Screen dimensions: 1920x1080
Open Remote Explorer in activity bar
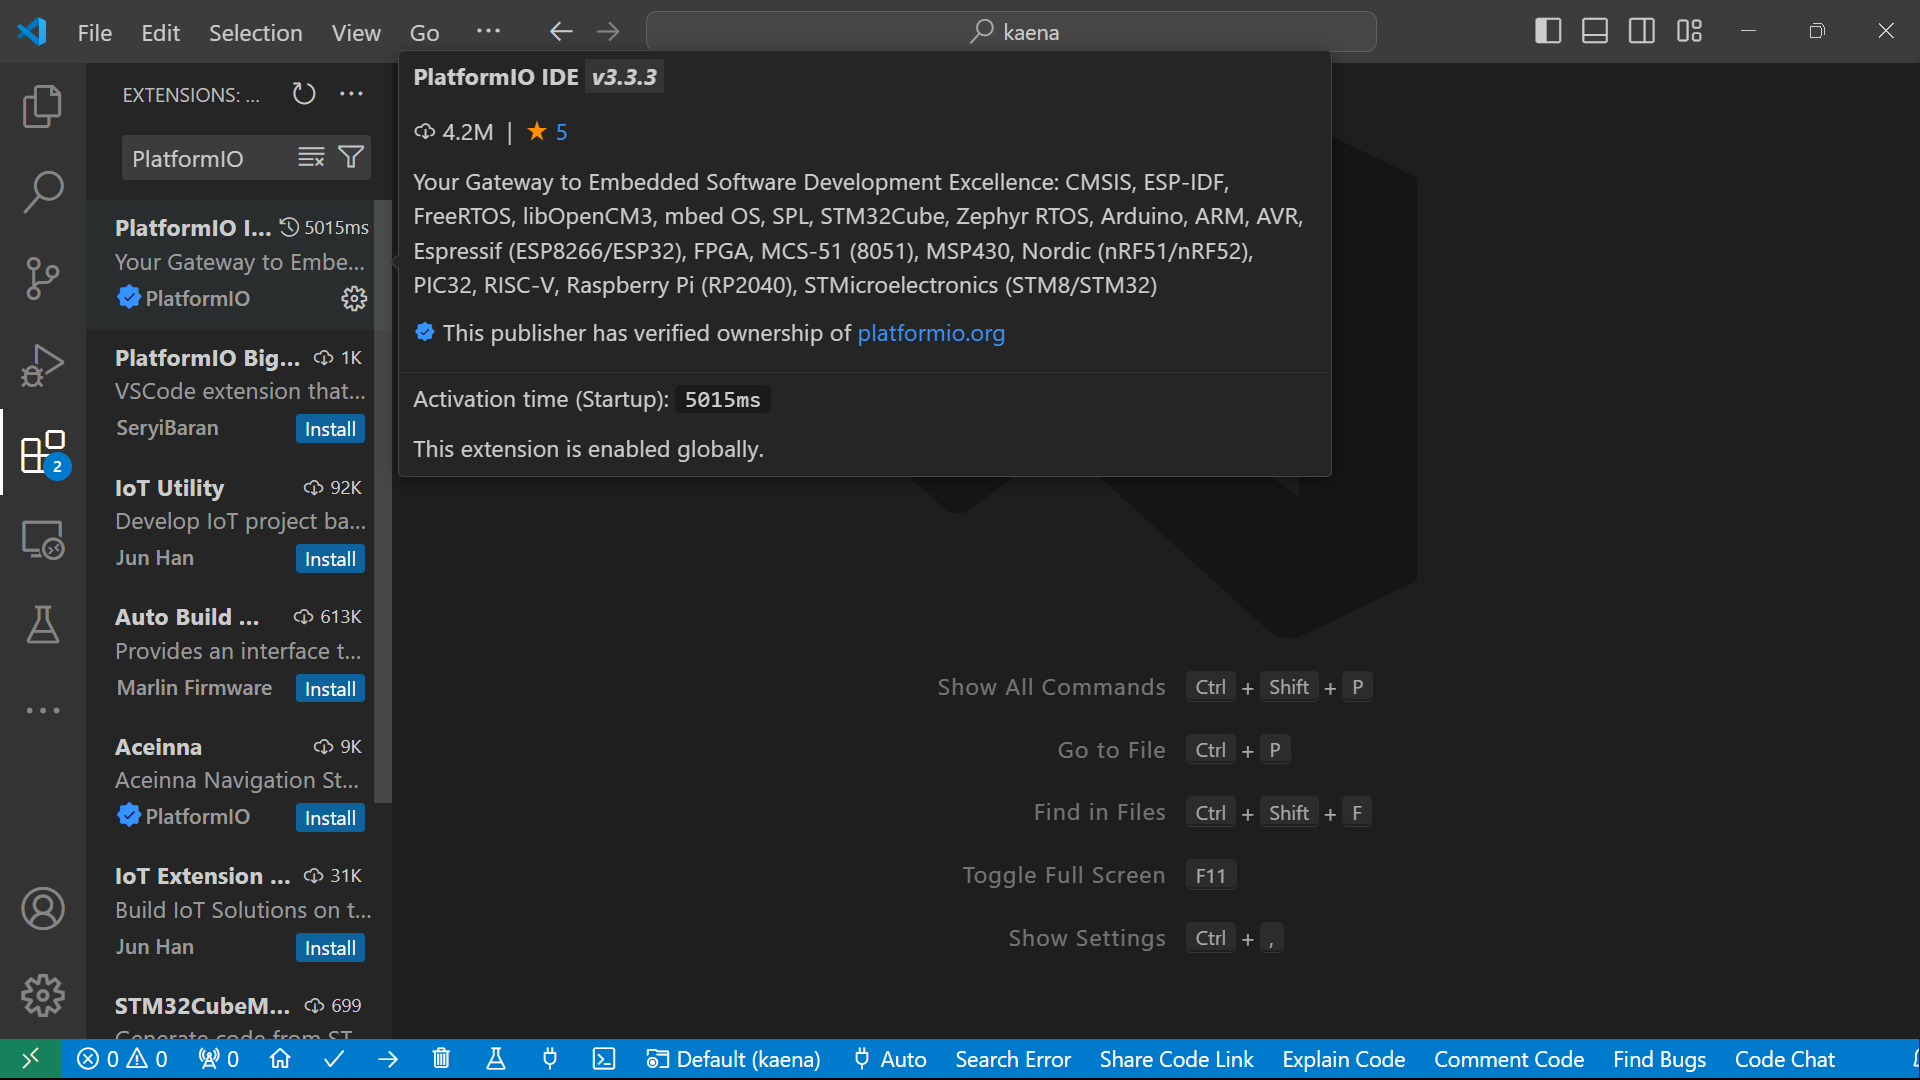click(42, 540)
